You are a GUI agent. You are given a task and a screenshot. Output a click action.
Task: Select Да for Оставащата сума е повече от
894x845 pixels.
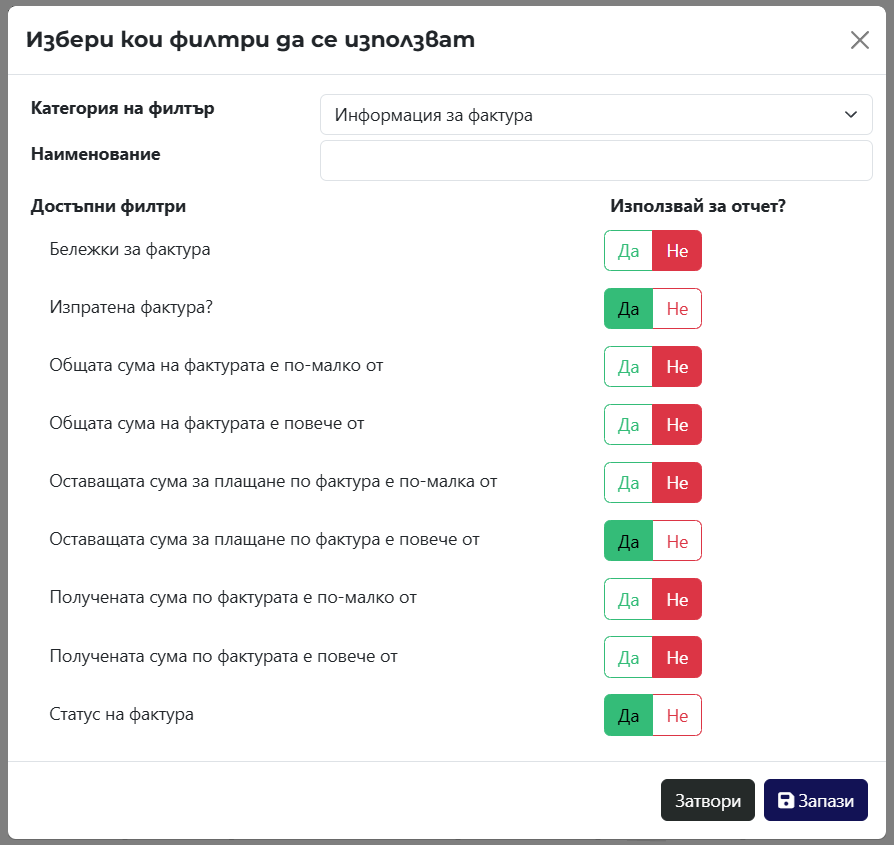tap(628, 541)
